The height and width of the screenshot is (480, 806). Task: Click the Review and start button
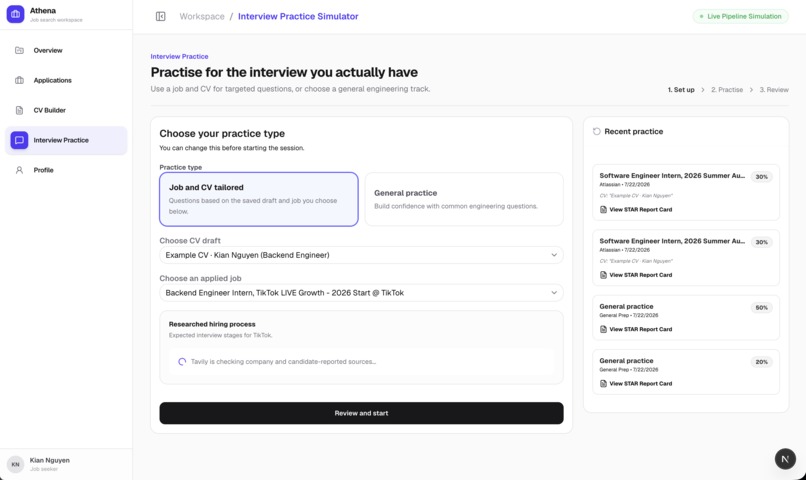click(361, 413)
